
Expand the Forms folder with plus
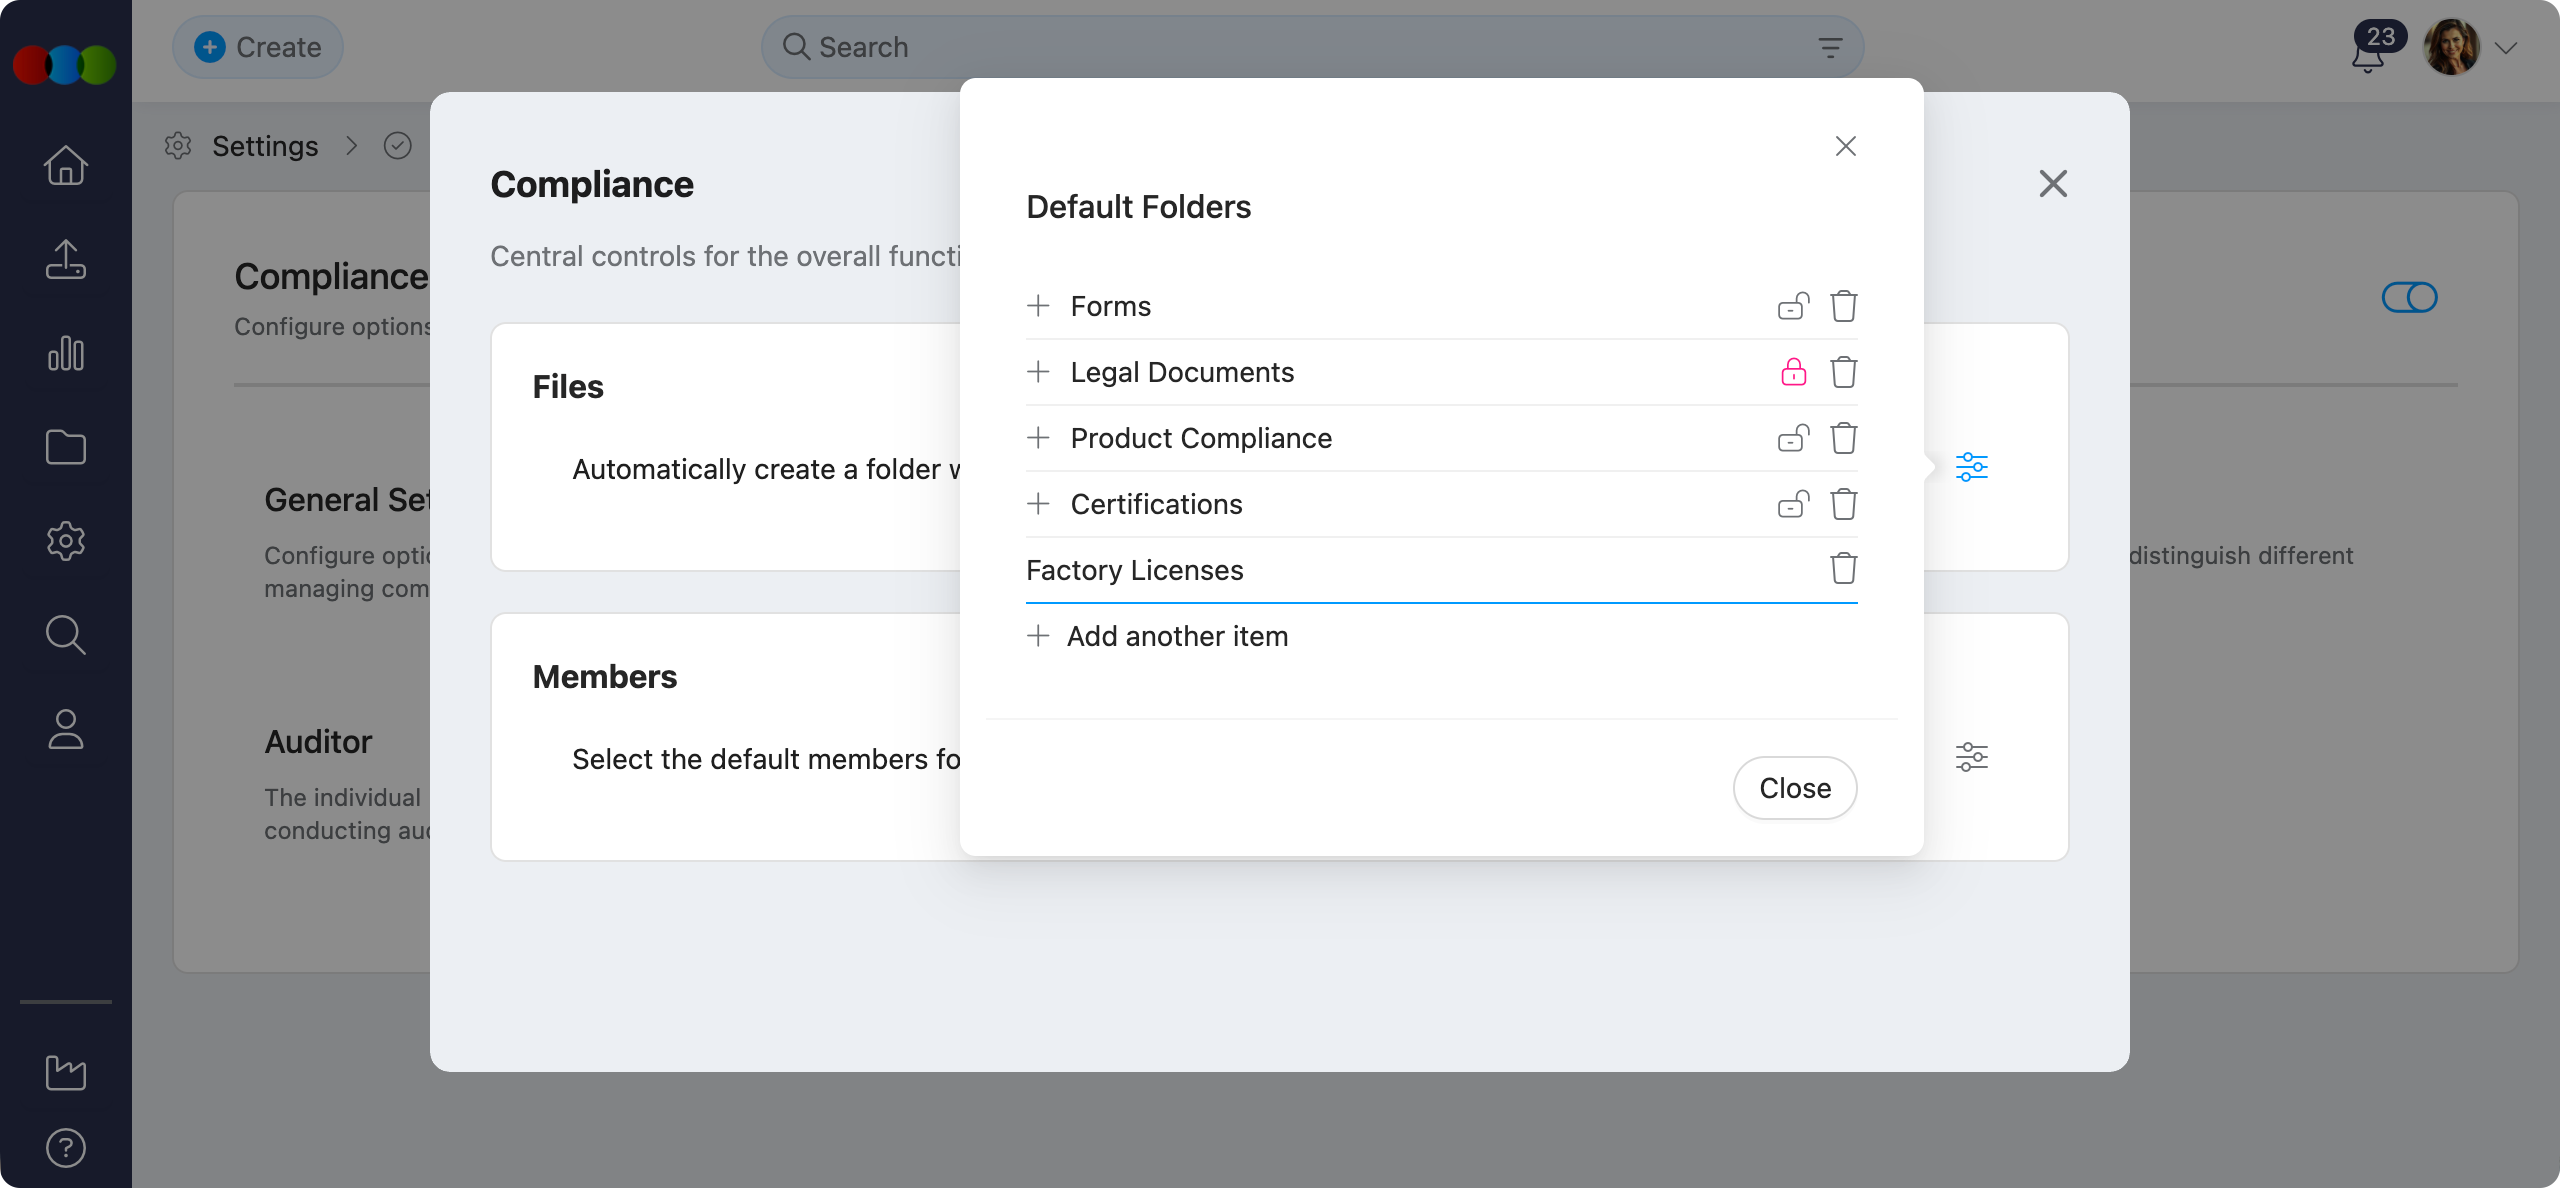click(1038, 305)
